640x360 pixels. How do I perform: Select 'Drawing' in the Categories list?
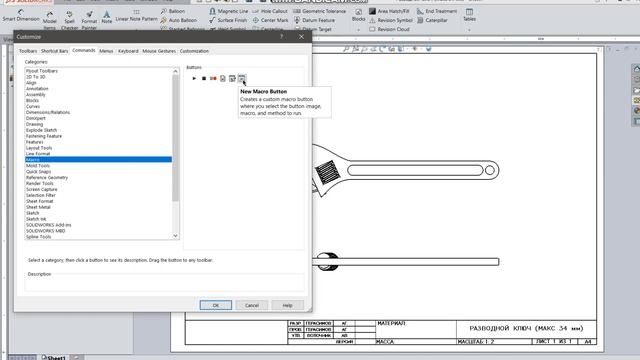click(x=34, y=124)
